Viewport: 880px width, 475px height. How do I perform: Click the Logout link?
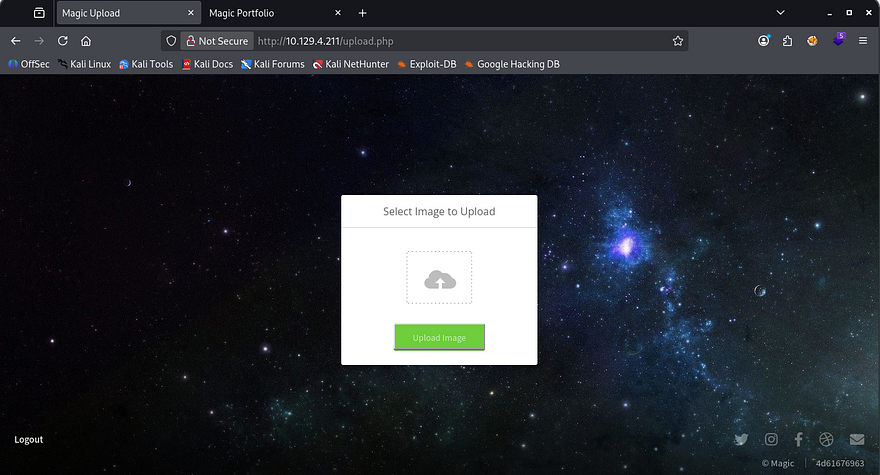click(29, 440)
